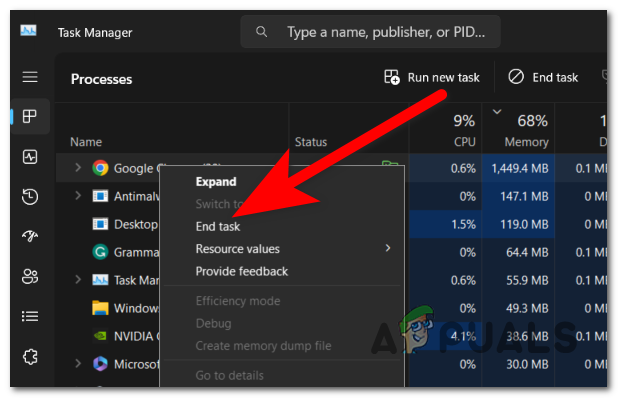Screen dimensions: 618x398
Task: Click the Grammarly process icon
Action: tap(100, 252)
